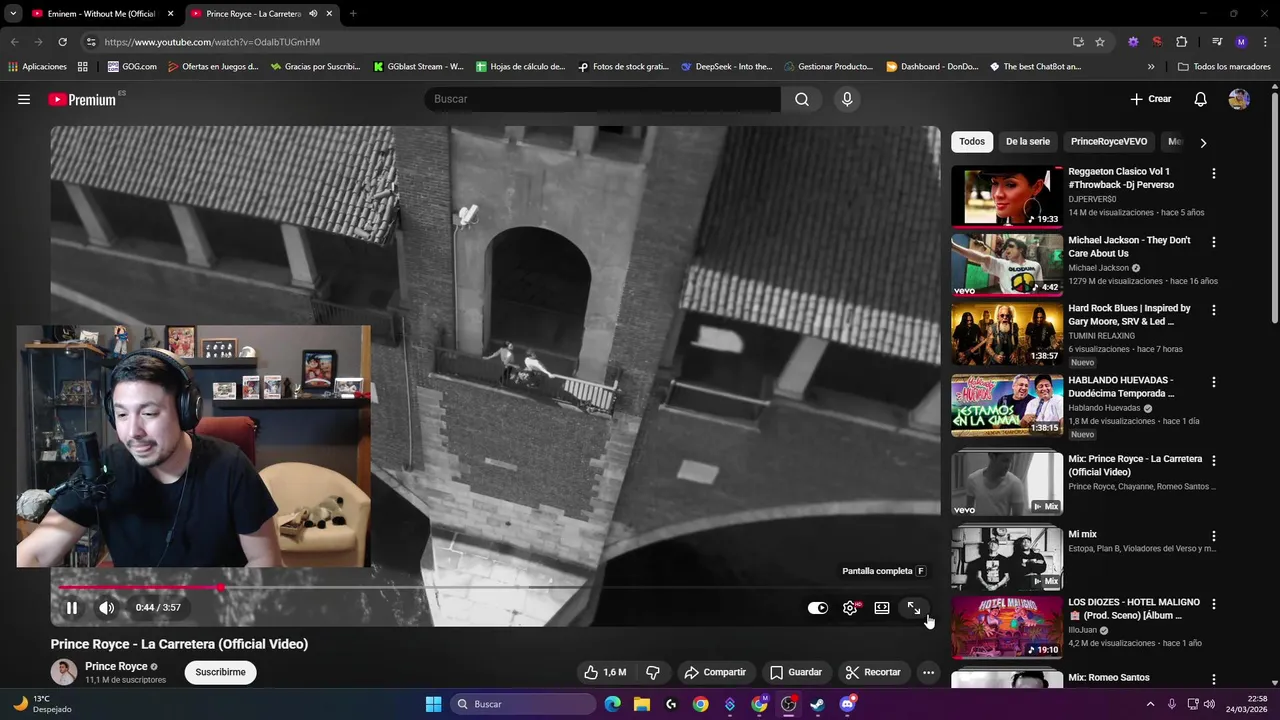The height and width of the screenshot is (720, 1280).
Task: Open the YouTube hamburger guide menu
Action: pyautogui.click(x=24, y=99)
